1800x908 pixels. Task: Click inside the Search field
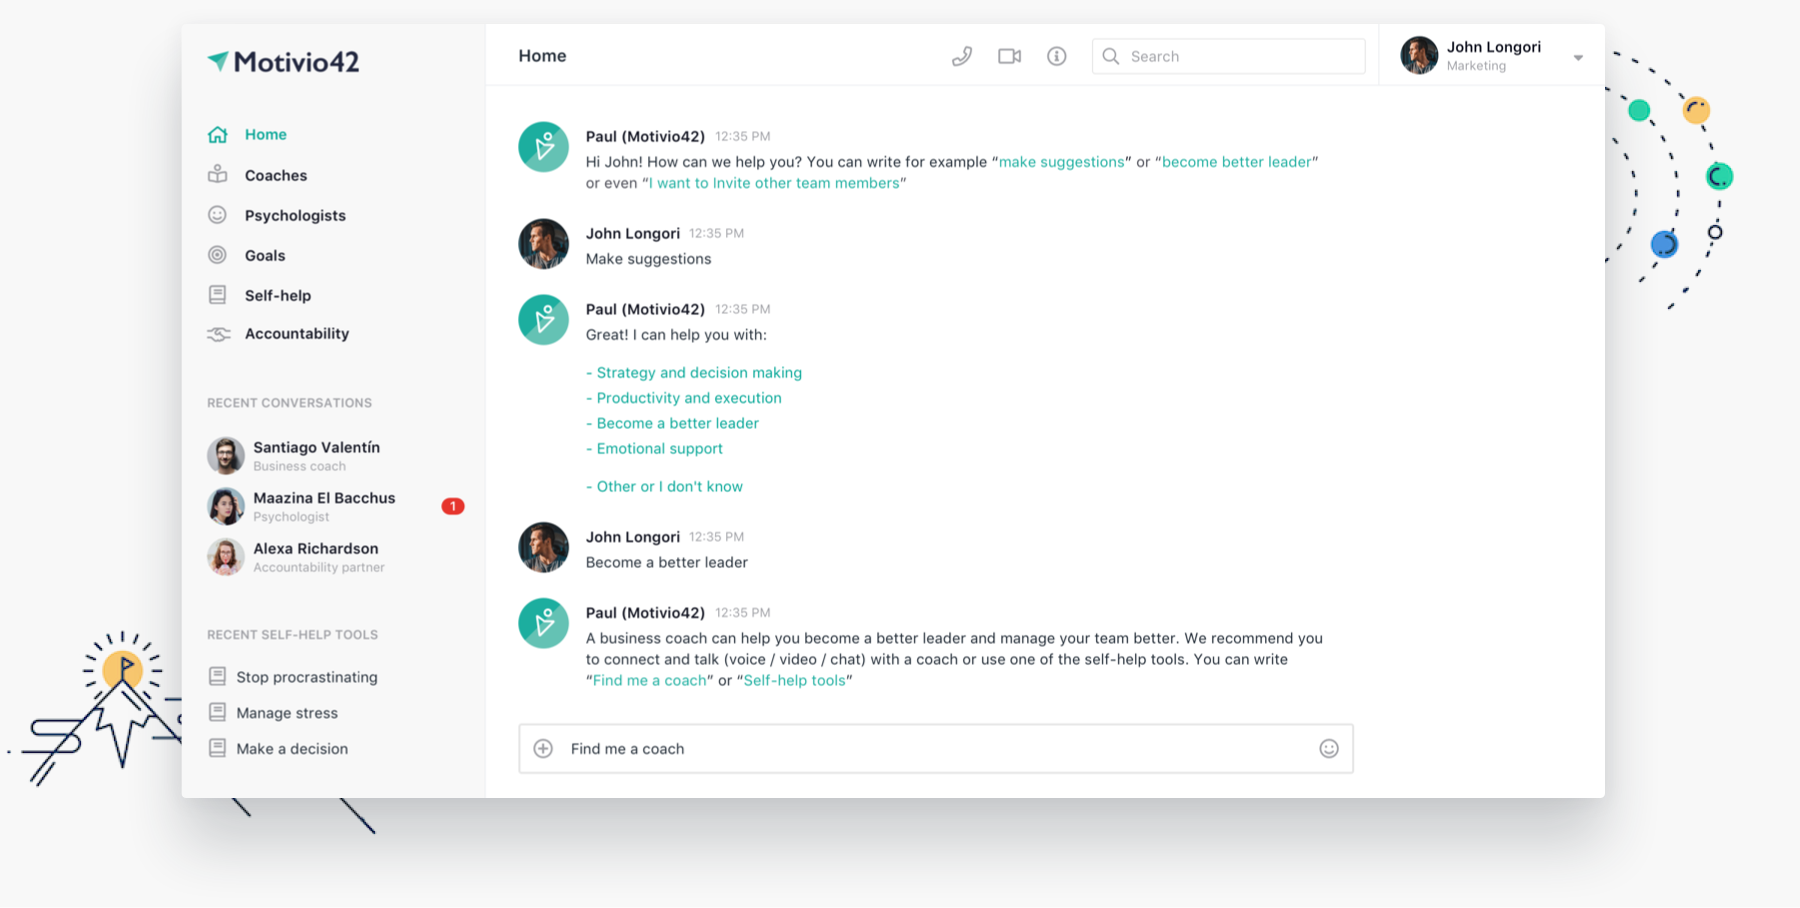pos(1228,56)
